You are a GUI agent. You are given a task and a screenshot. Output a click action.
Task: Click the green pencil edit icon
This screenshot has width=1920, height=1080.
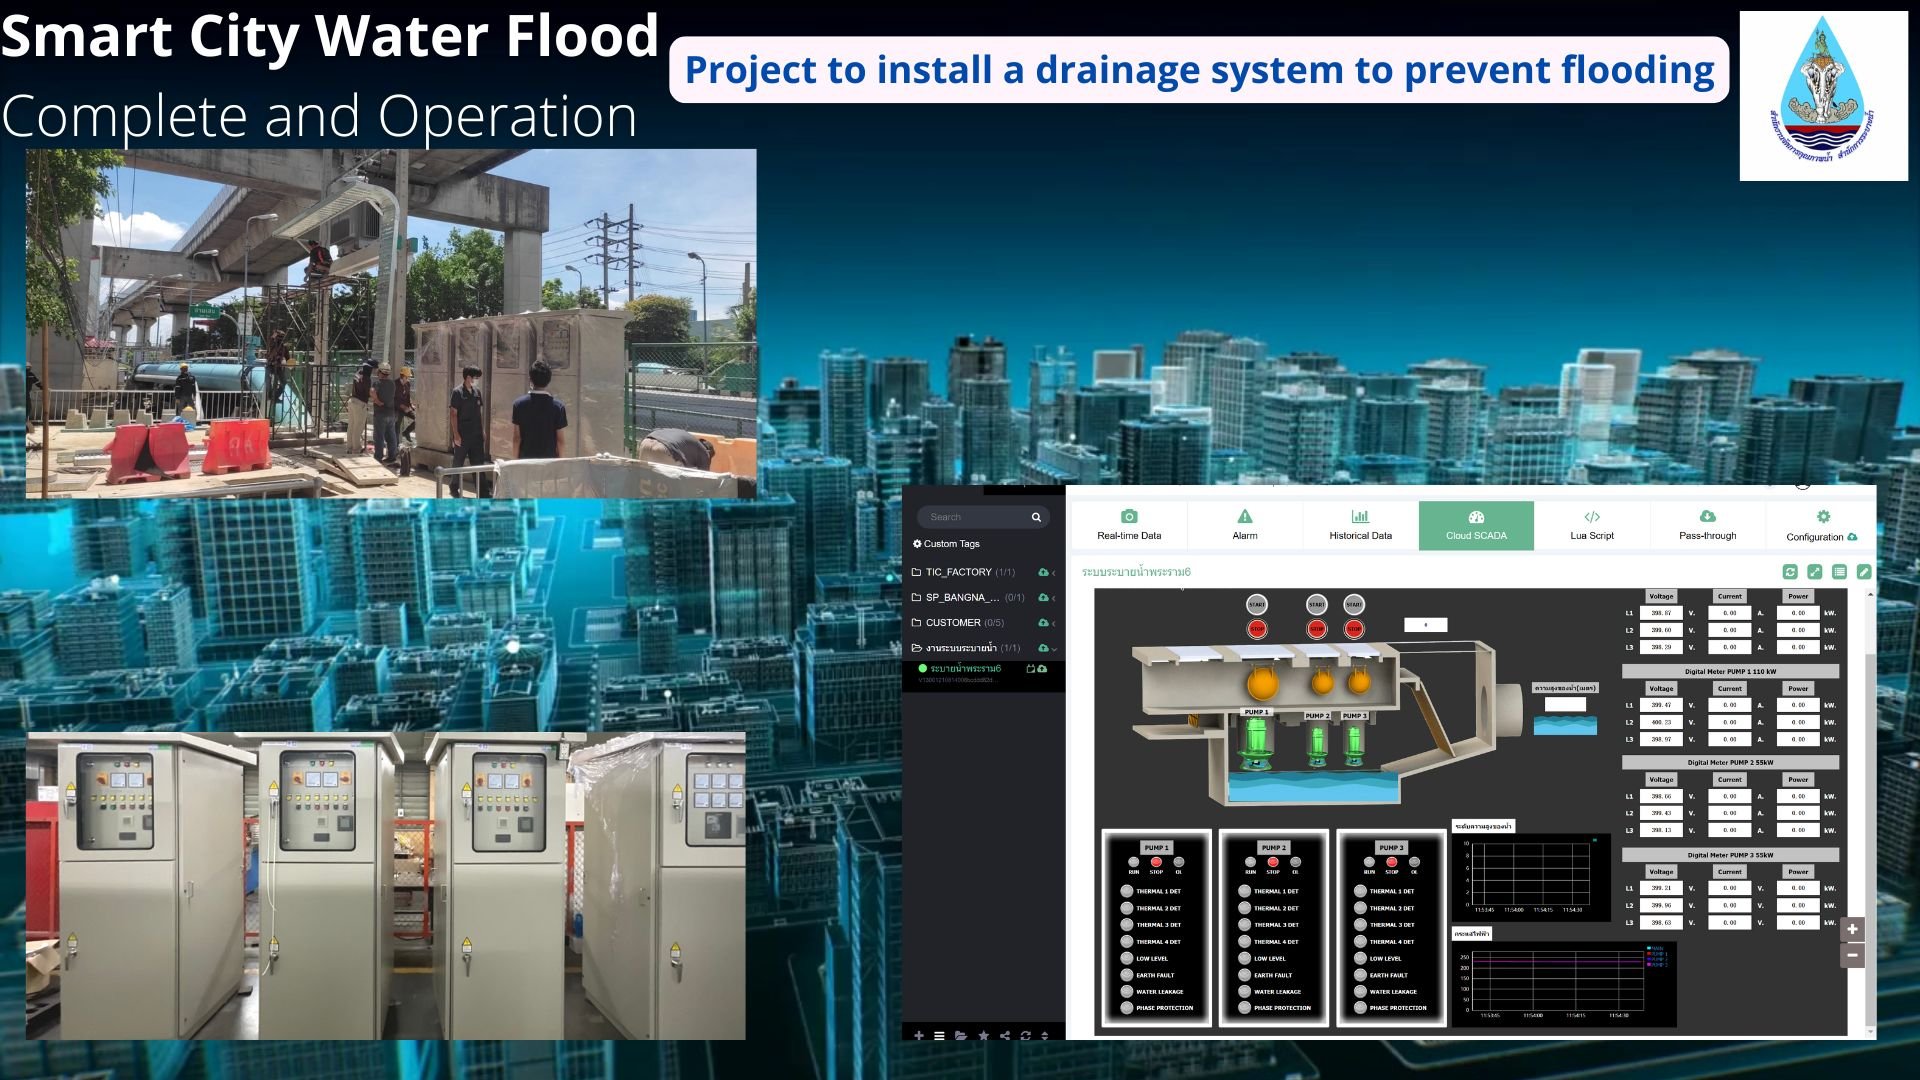1864,572
